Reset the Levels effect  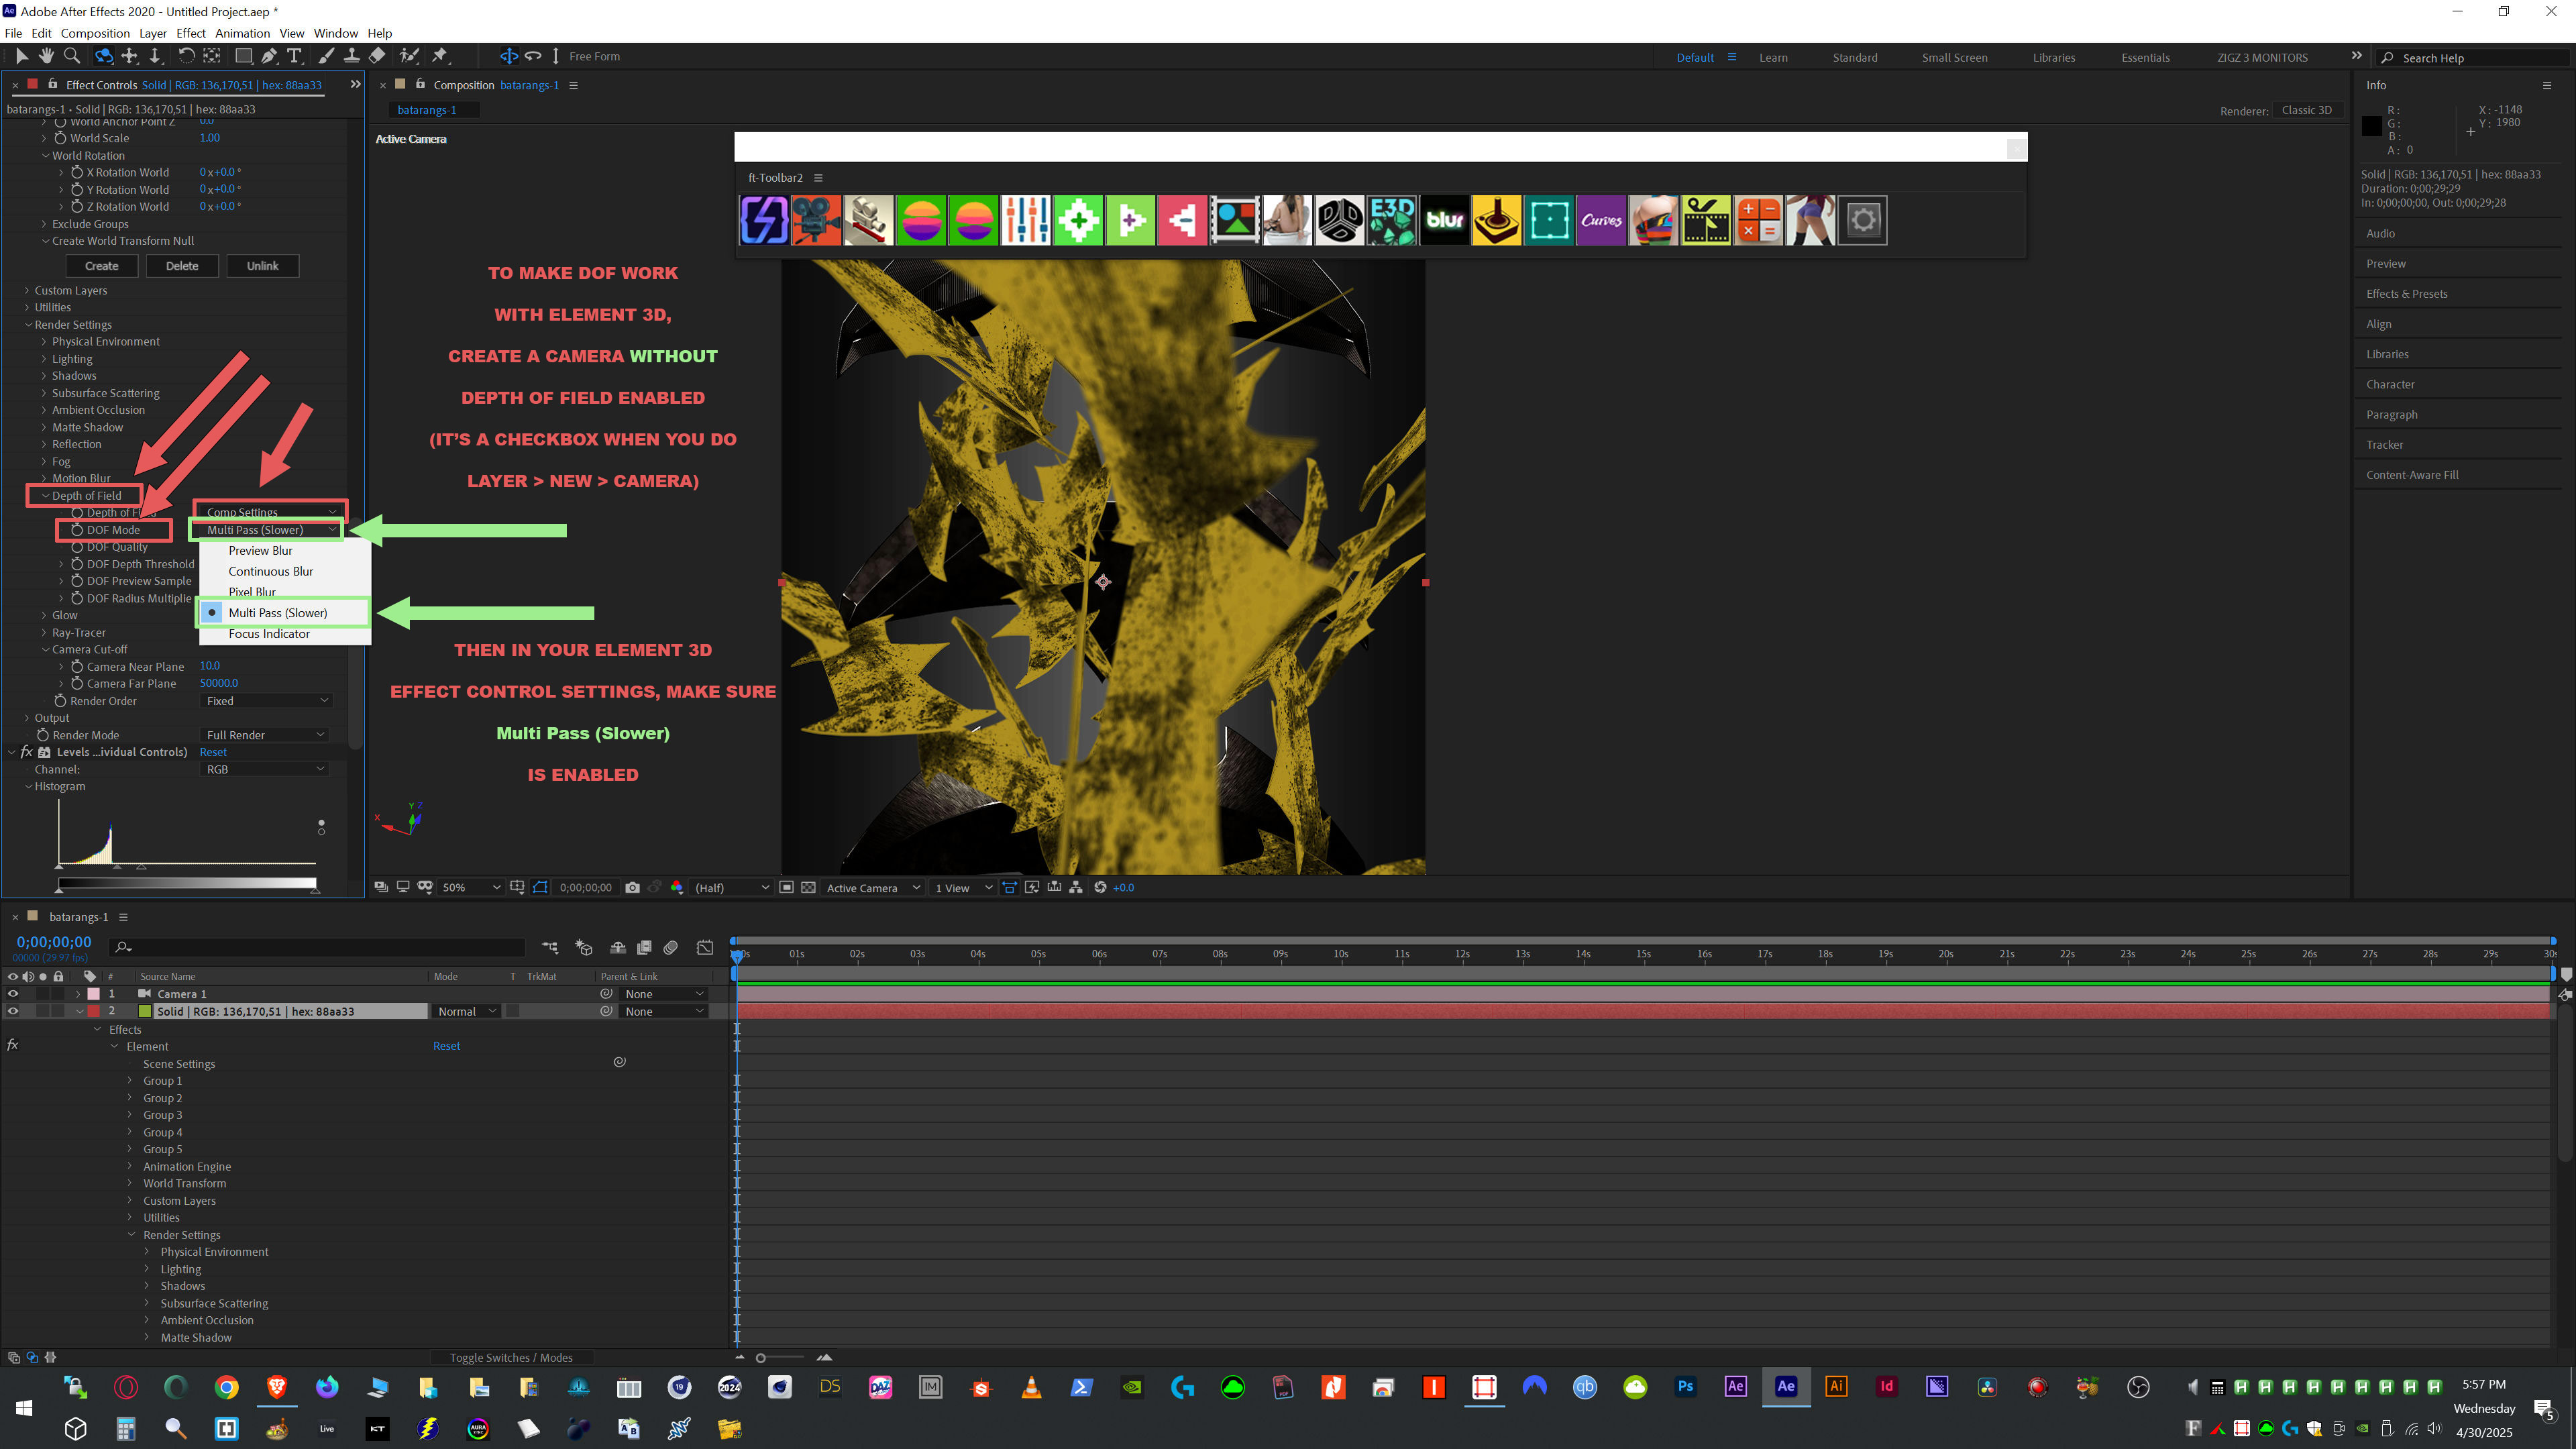tap(213, 752)
